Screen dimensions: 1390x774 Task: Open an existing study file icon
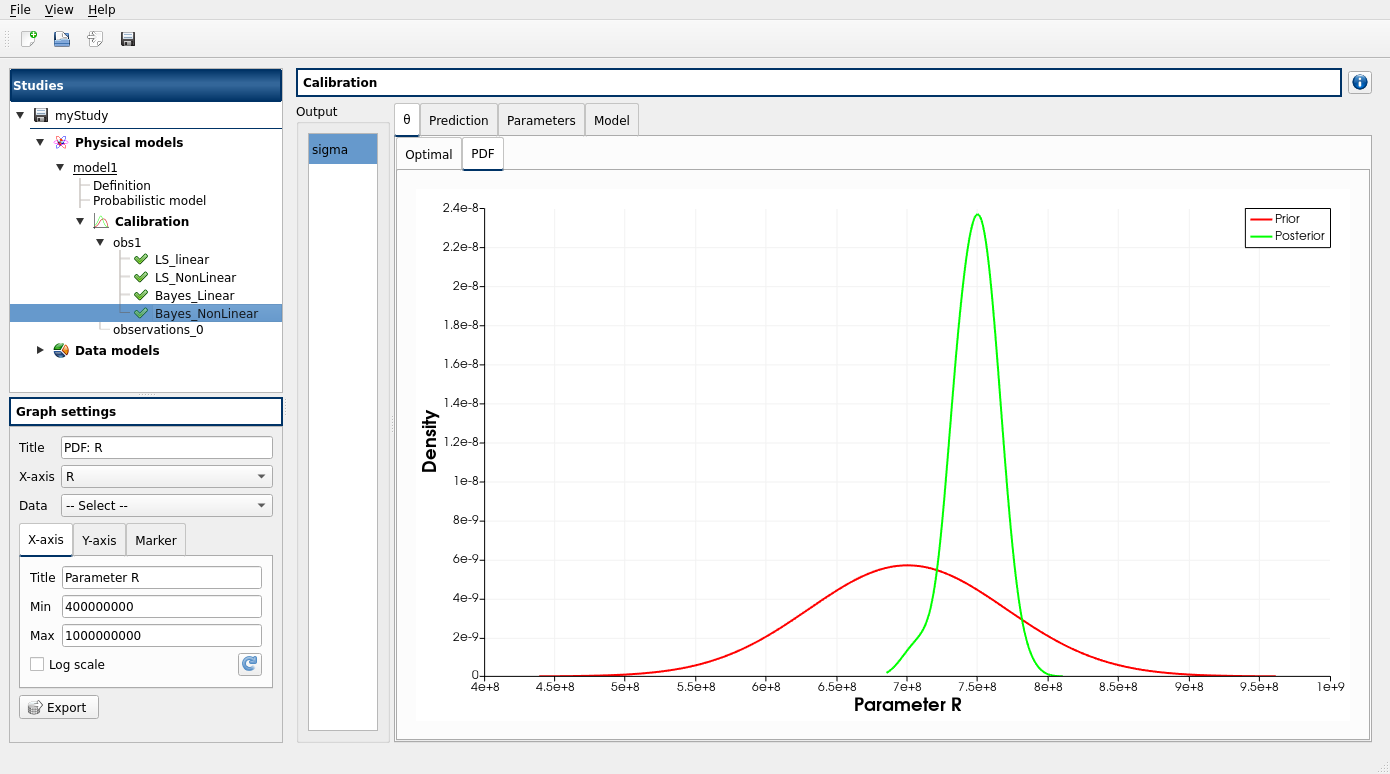(62, 39)
